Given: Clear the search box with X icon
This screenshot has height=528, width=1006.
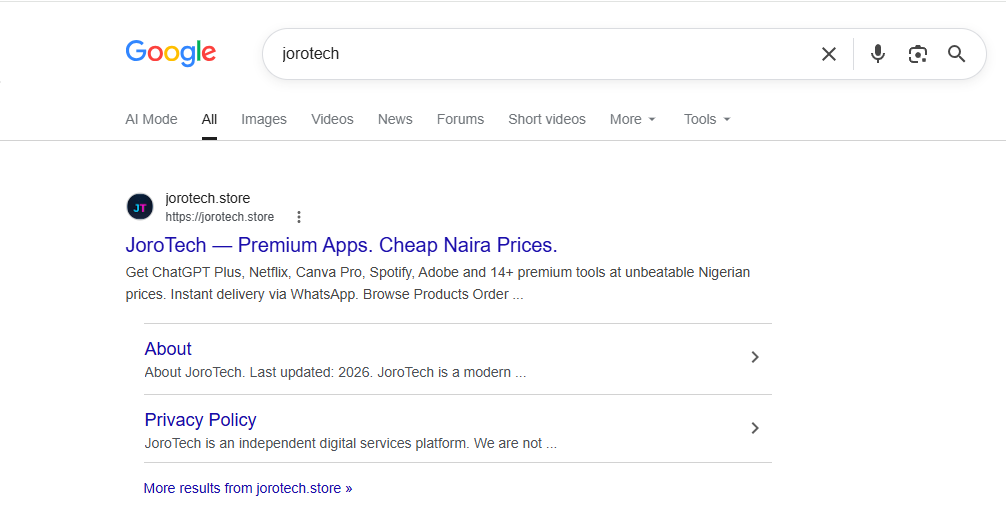Looking at the screenshot, I should [x=829, y=54].
